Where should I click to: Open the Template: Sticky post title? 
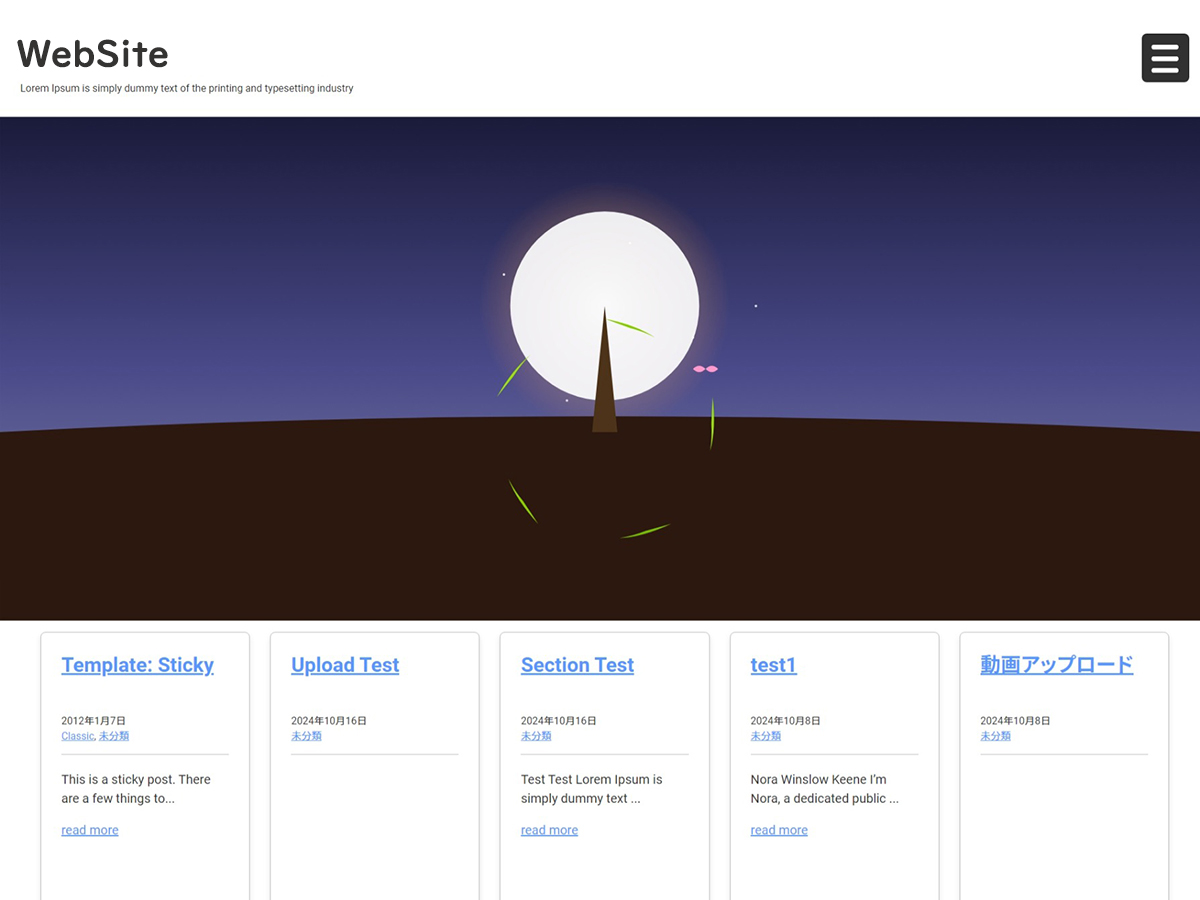(137, 665)
